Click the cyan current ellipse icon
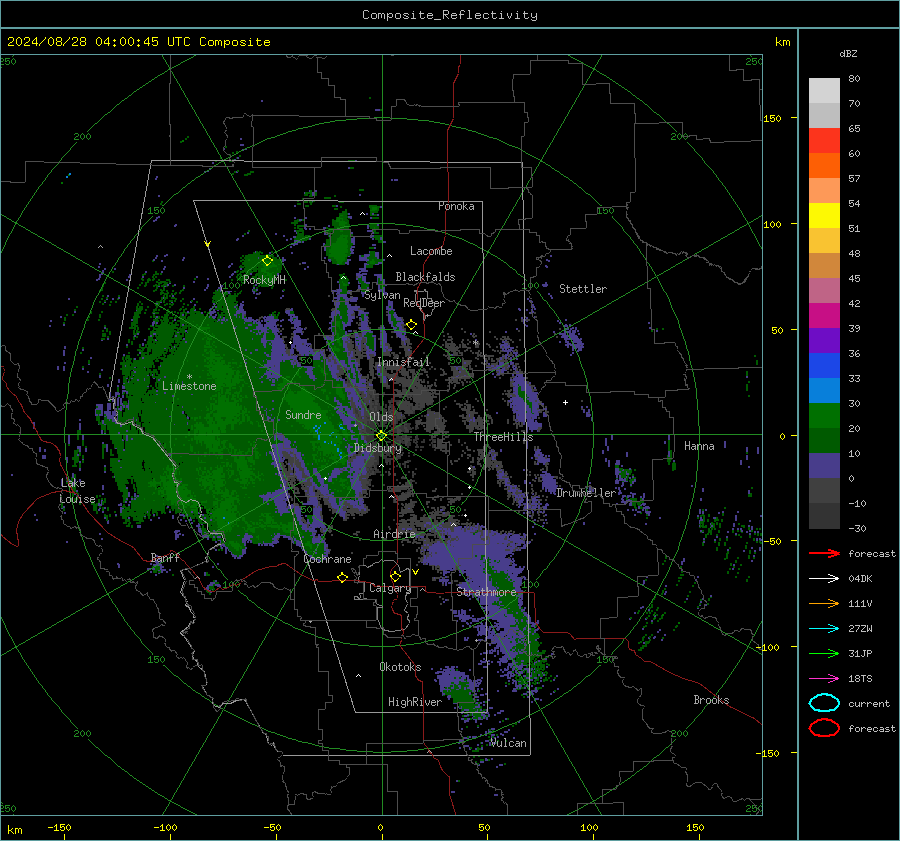 coord(824,703)
